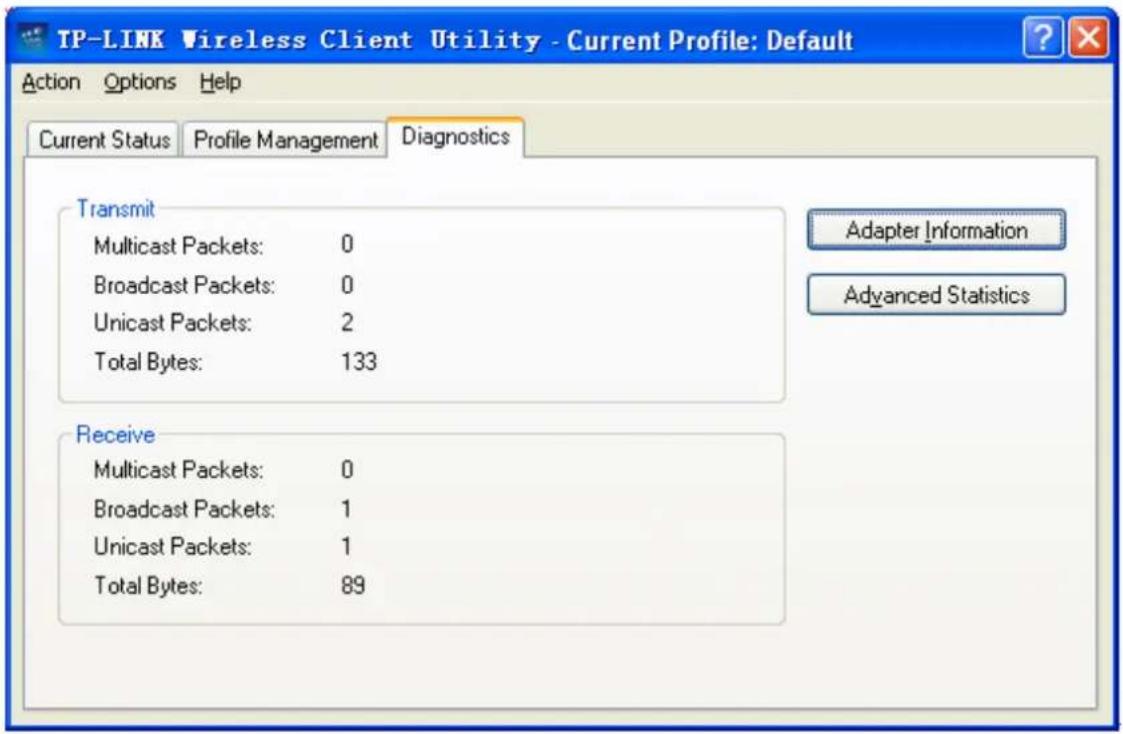Click Receive Unicast Packets label

173,547
